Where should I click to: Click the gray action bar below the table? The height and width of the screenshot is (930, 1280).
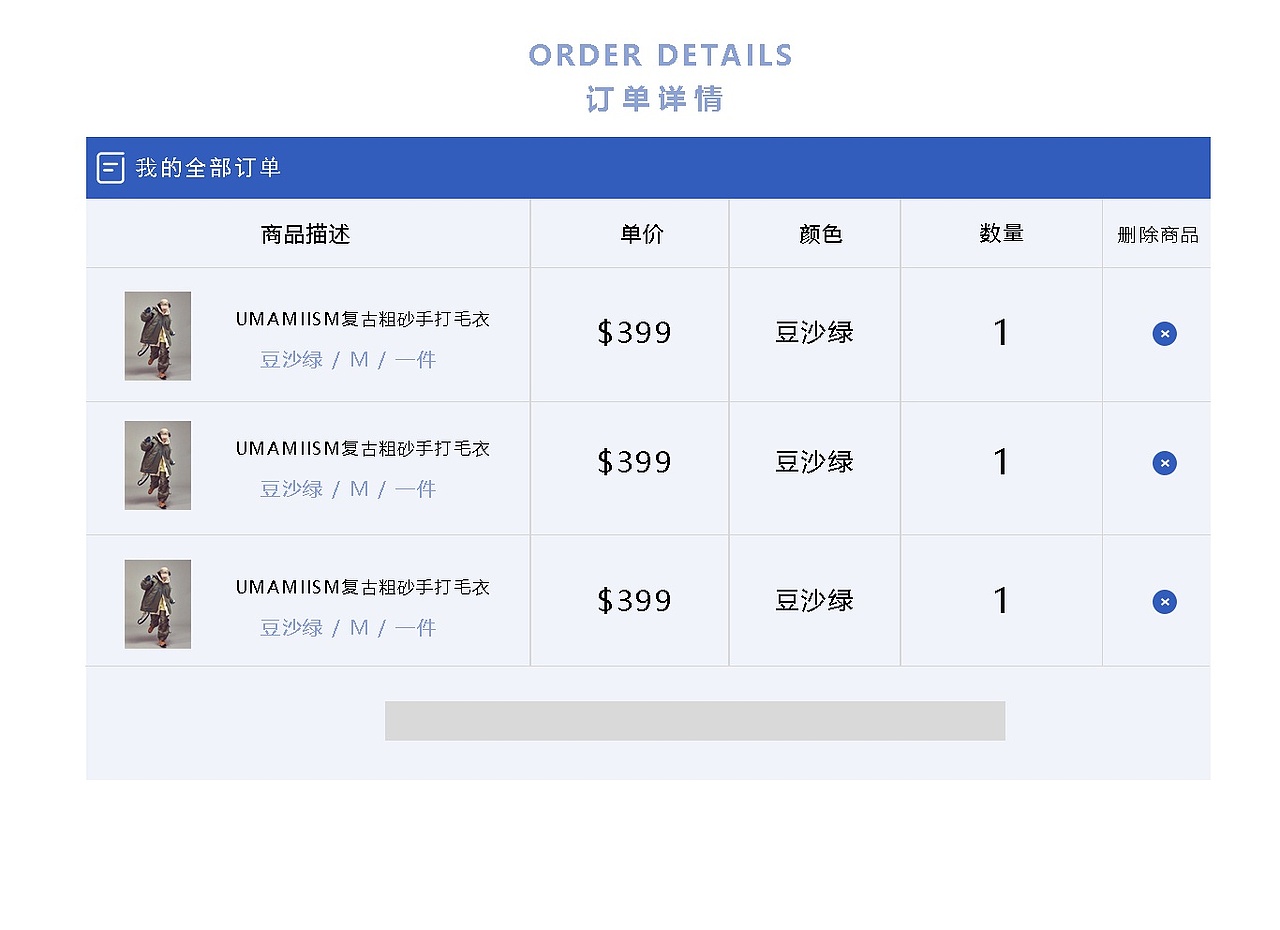(x=695, y=721)
